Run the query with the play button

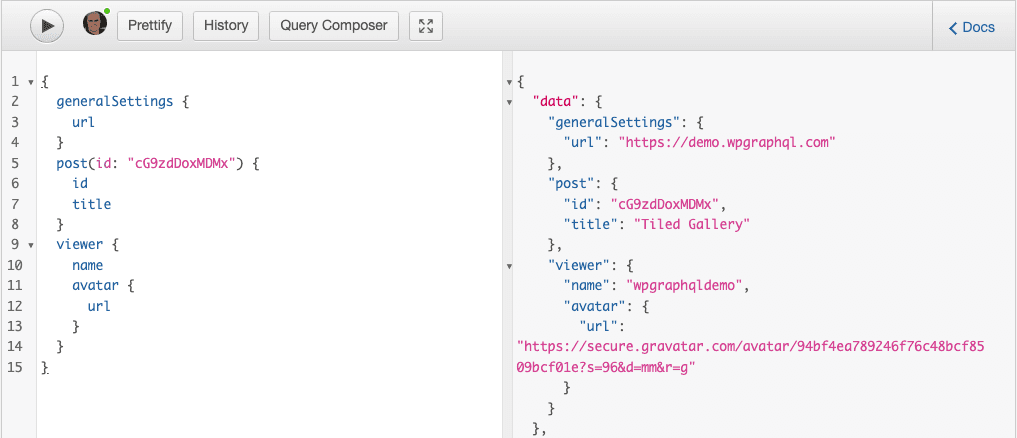click(47, 26)
